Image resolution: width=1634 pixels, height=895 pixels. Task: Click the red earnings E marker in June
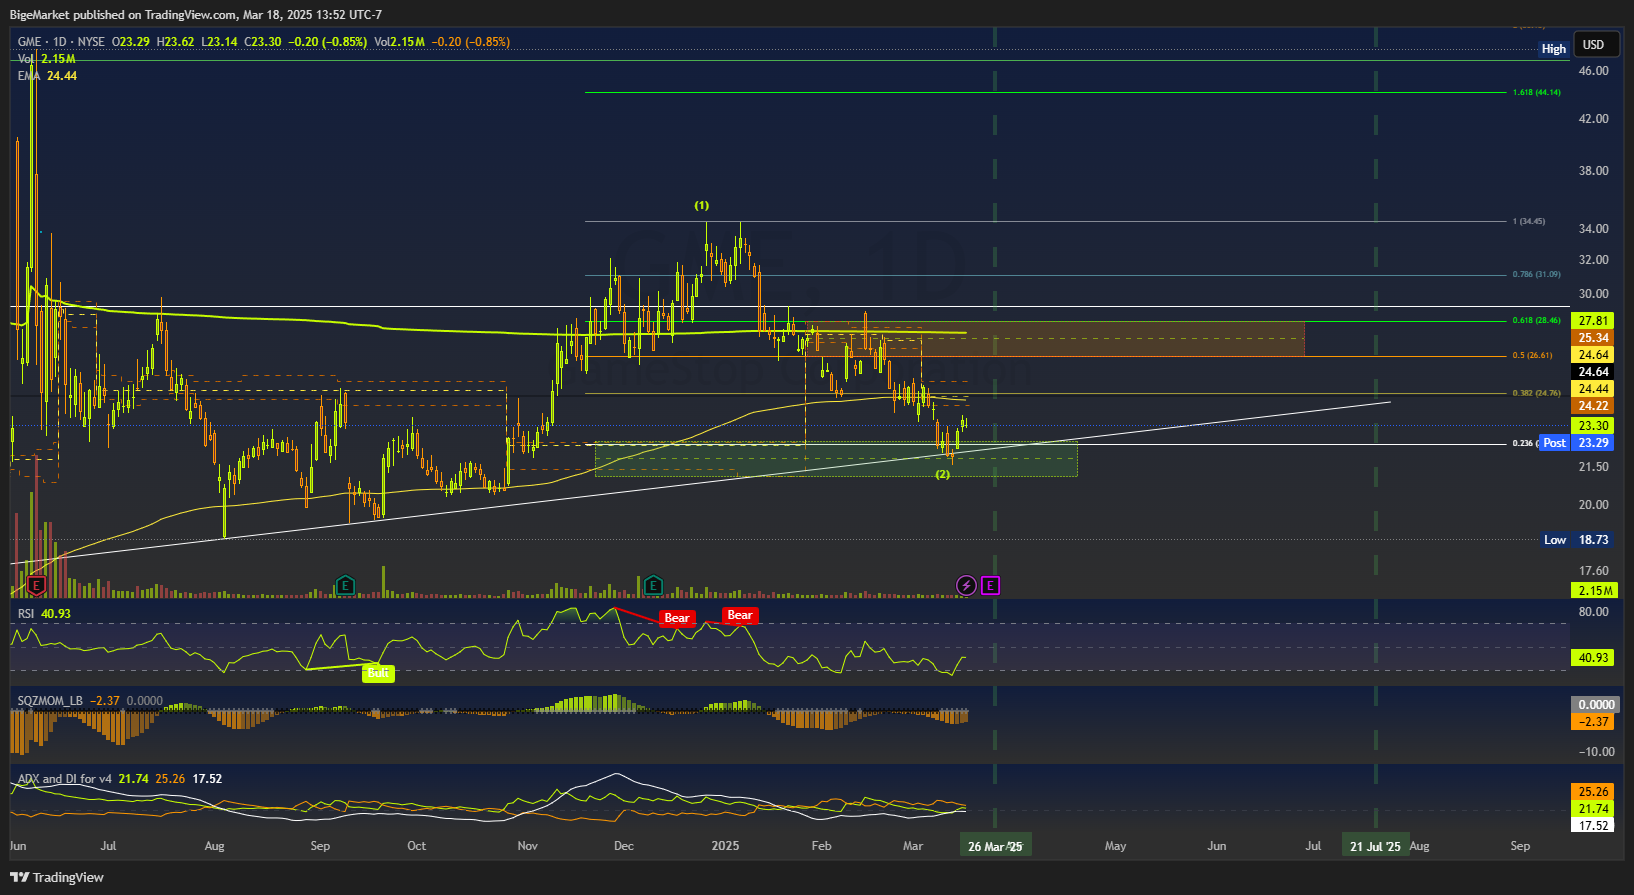(37, 586)
